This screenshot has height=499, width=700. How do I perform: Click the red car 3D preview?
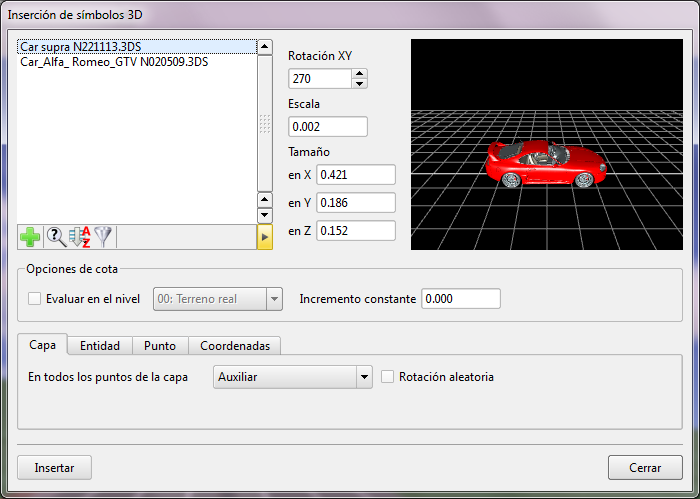[545, 164]
